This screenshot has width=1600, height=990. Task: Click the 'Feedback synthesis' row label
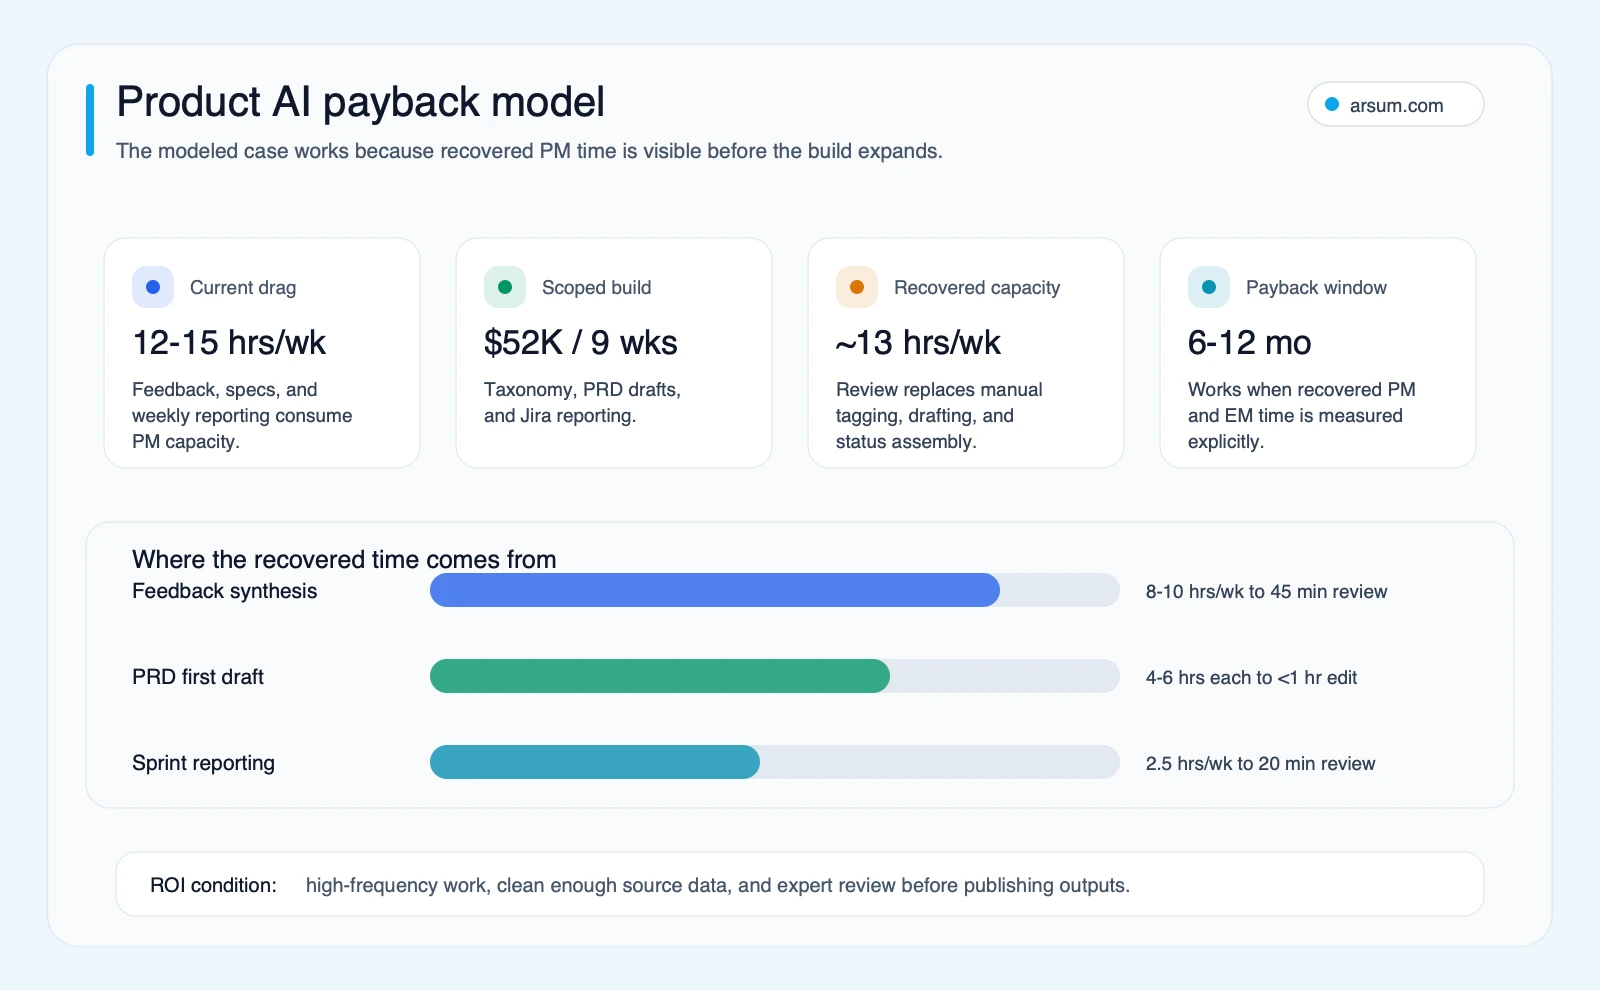(225, 591)
